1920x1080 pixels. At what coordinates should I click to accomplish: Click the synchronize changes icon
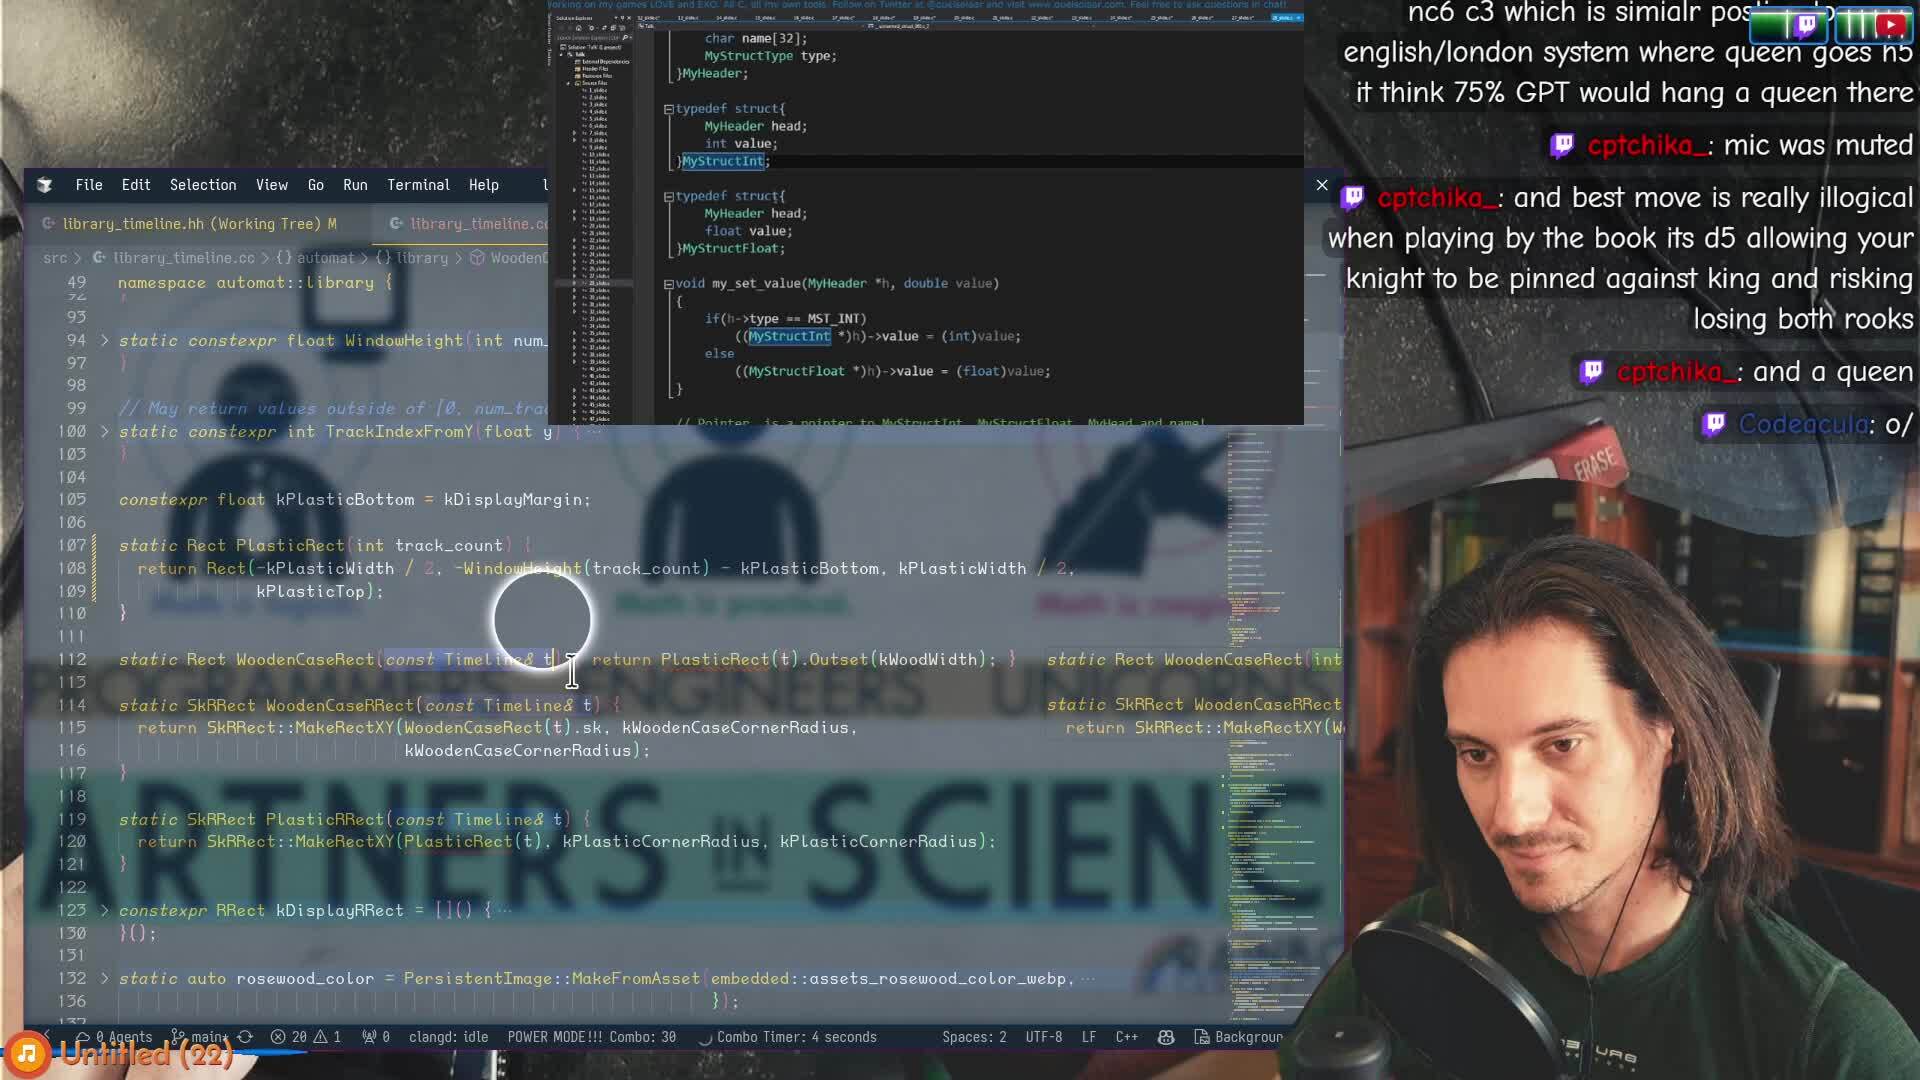245,1037
